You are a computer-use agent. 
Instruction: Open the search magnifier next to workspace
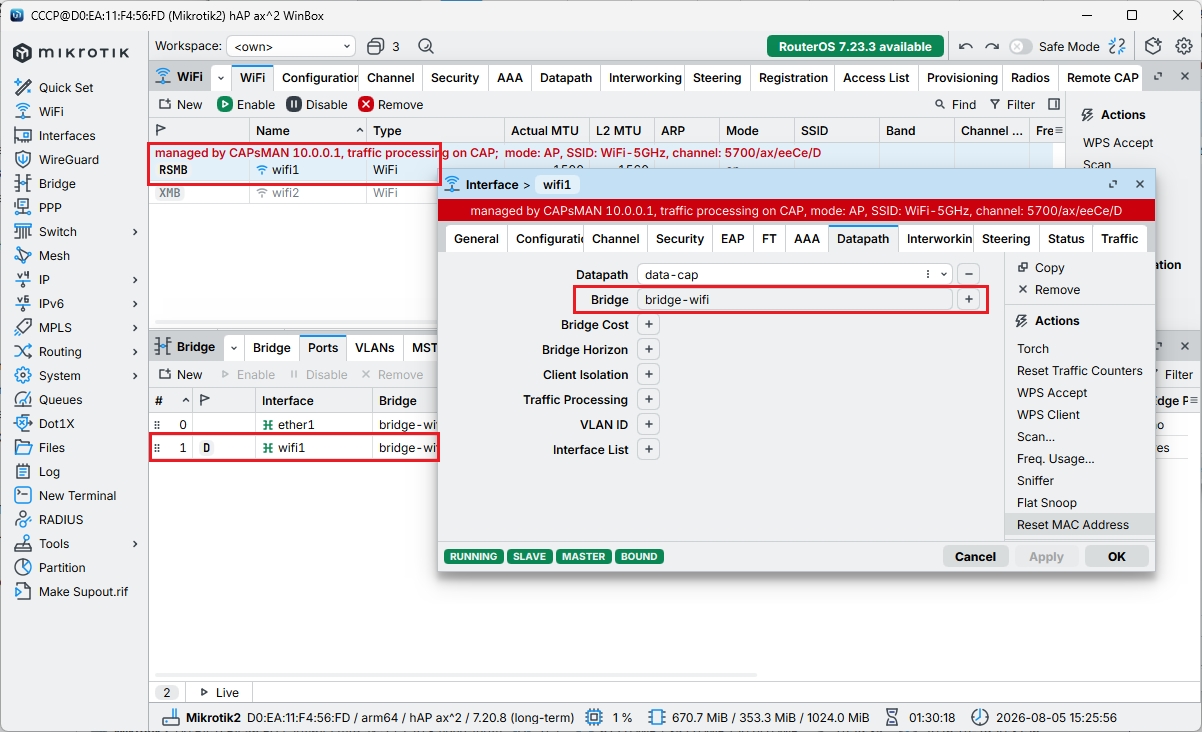pos(426,46)
